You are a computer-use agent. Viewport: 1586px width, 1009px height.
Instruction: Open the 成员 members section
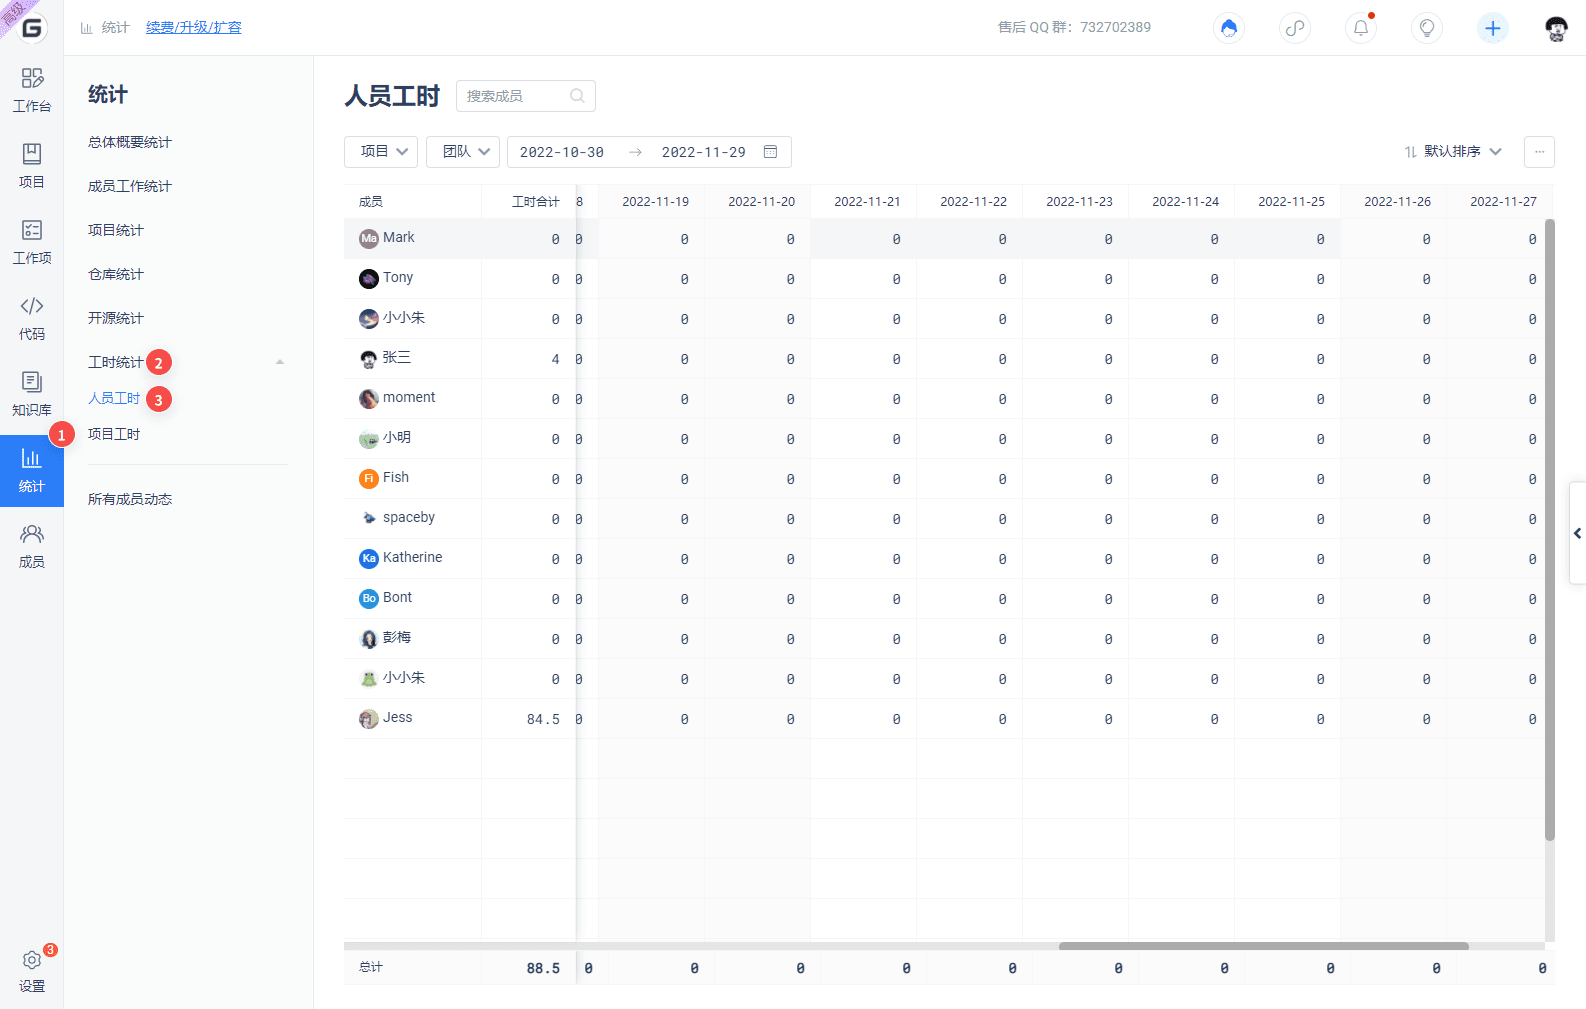point(32,546)
